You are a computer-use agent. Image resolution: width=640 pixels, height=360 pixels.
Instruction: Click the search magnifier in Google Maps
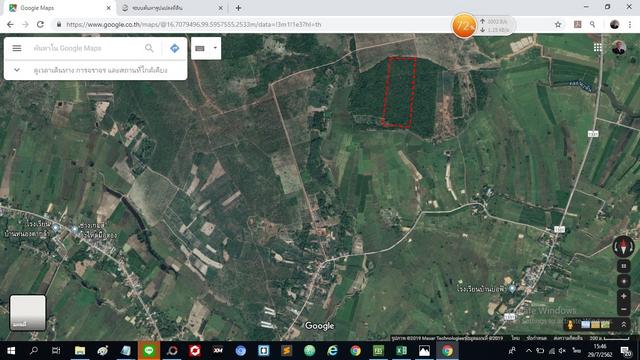[x=149, y=48]
